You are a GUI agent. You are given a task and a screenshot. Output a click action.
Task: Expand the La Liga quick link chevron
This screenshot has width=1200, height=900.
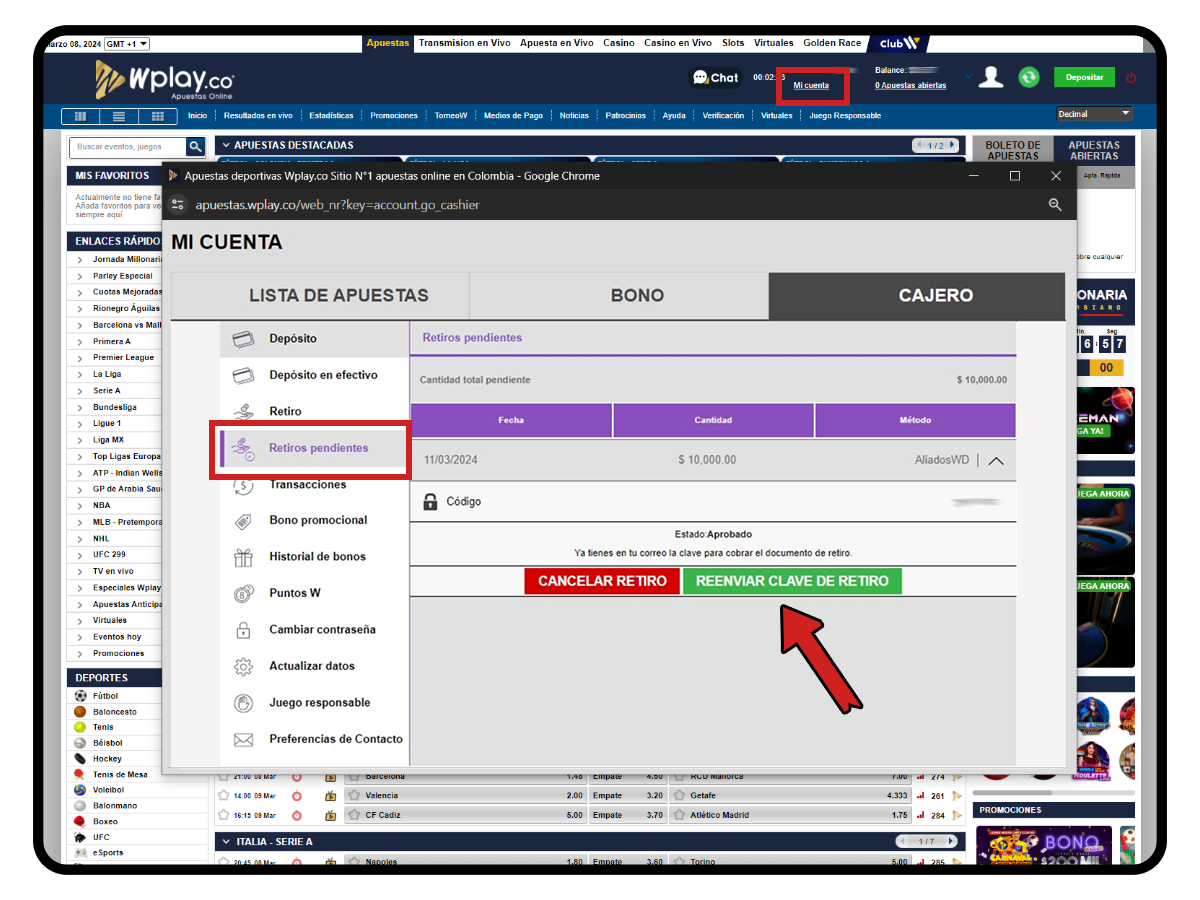pos(80,374)
